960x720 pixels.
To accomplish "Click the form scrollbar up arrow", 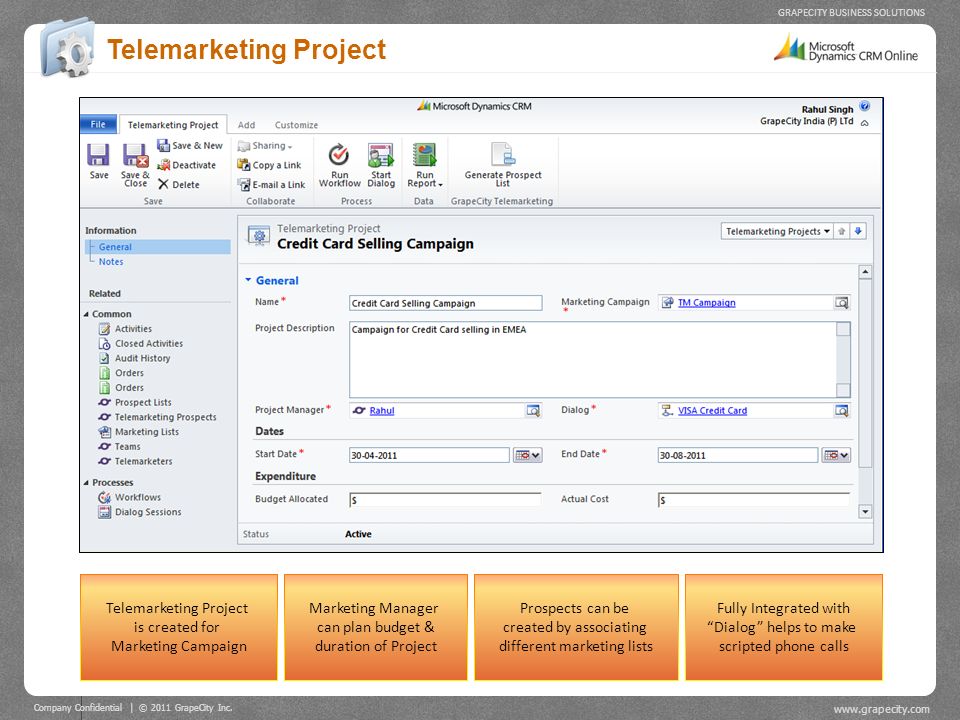I will [x=865, y=271].
